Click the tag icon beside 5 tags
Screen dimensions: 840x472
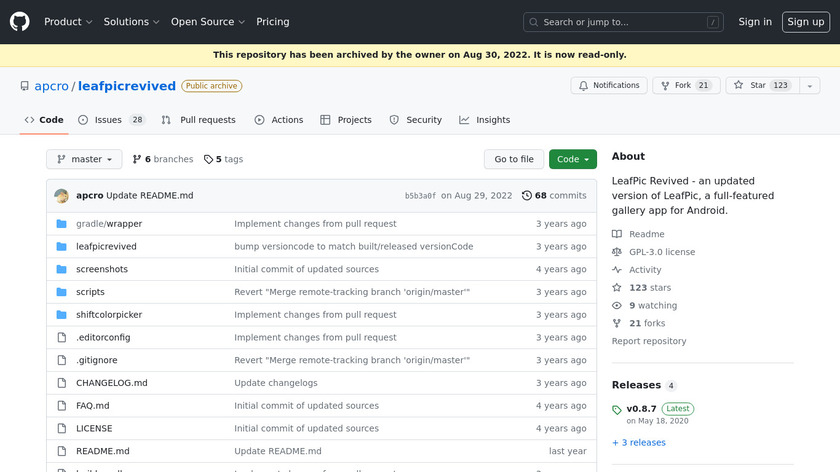[x=208, y=159]
